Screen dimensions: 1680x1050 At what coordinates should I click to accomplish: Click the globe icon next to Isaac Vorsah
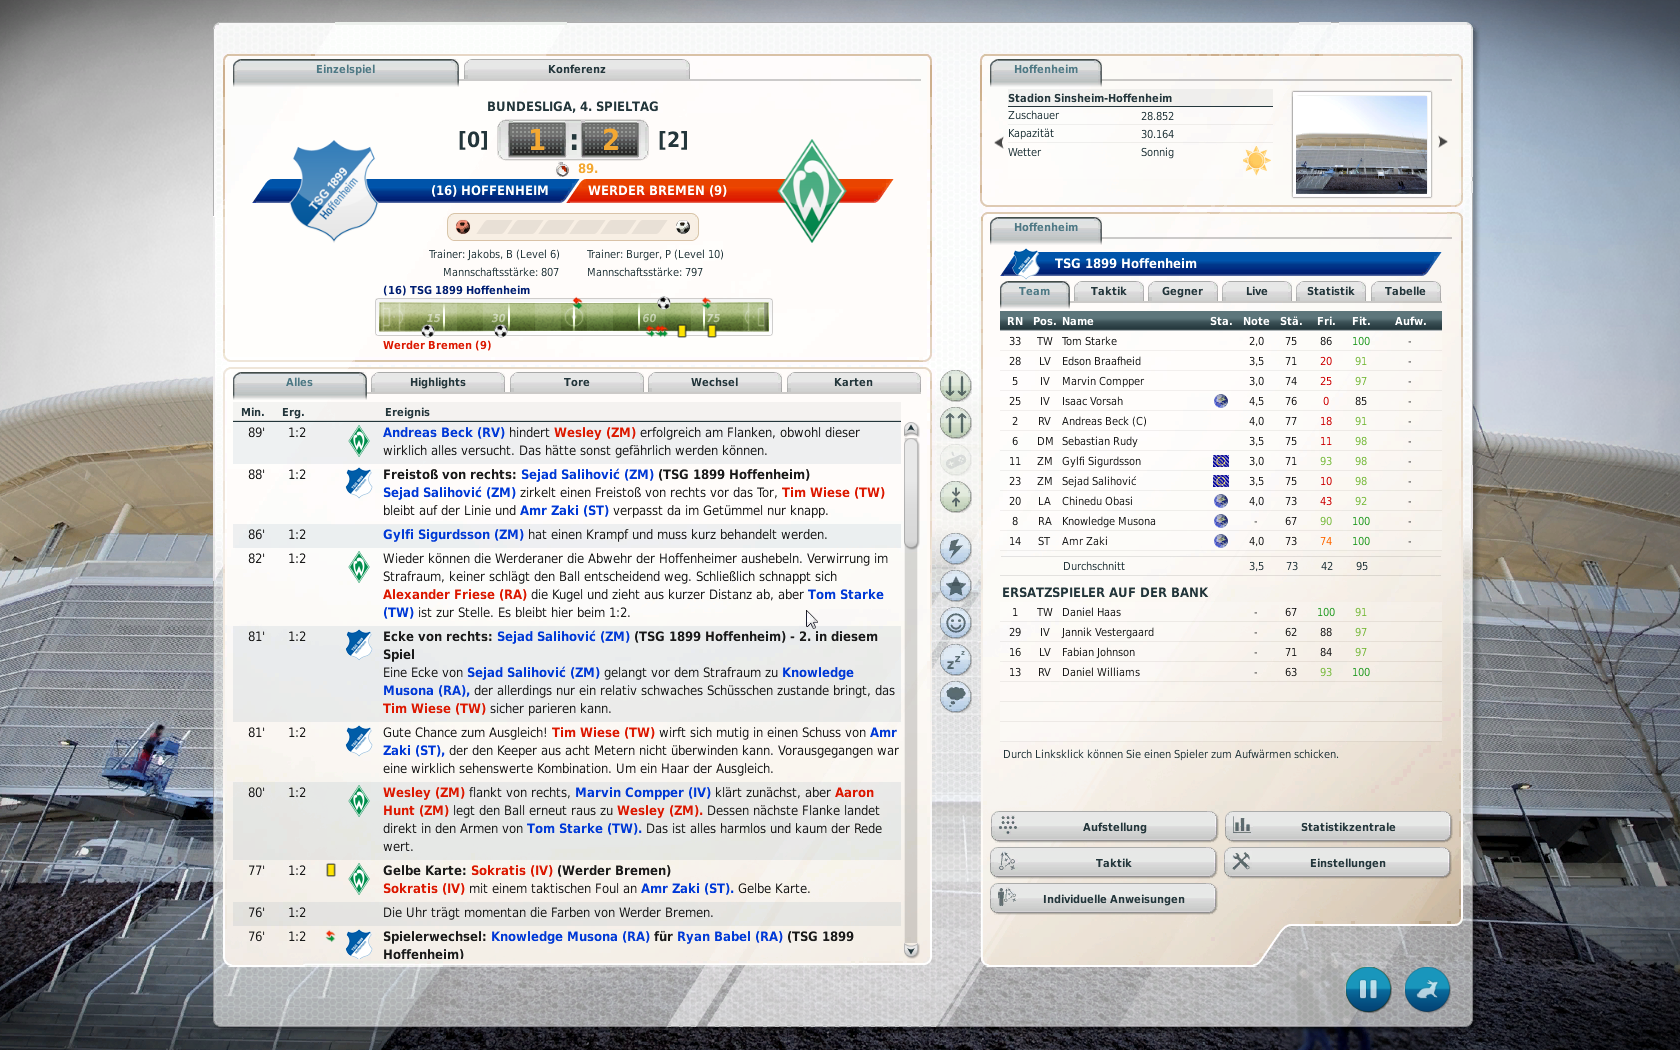coord(1220,401)
